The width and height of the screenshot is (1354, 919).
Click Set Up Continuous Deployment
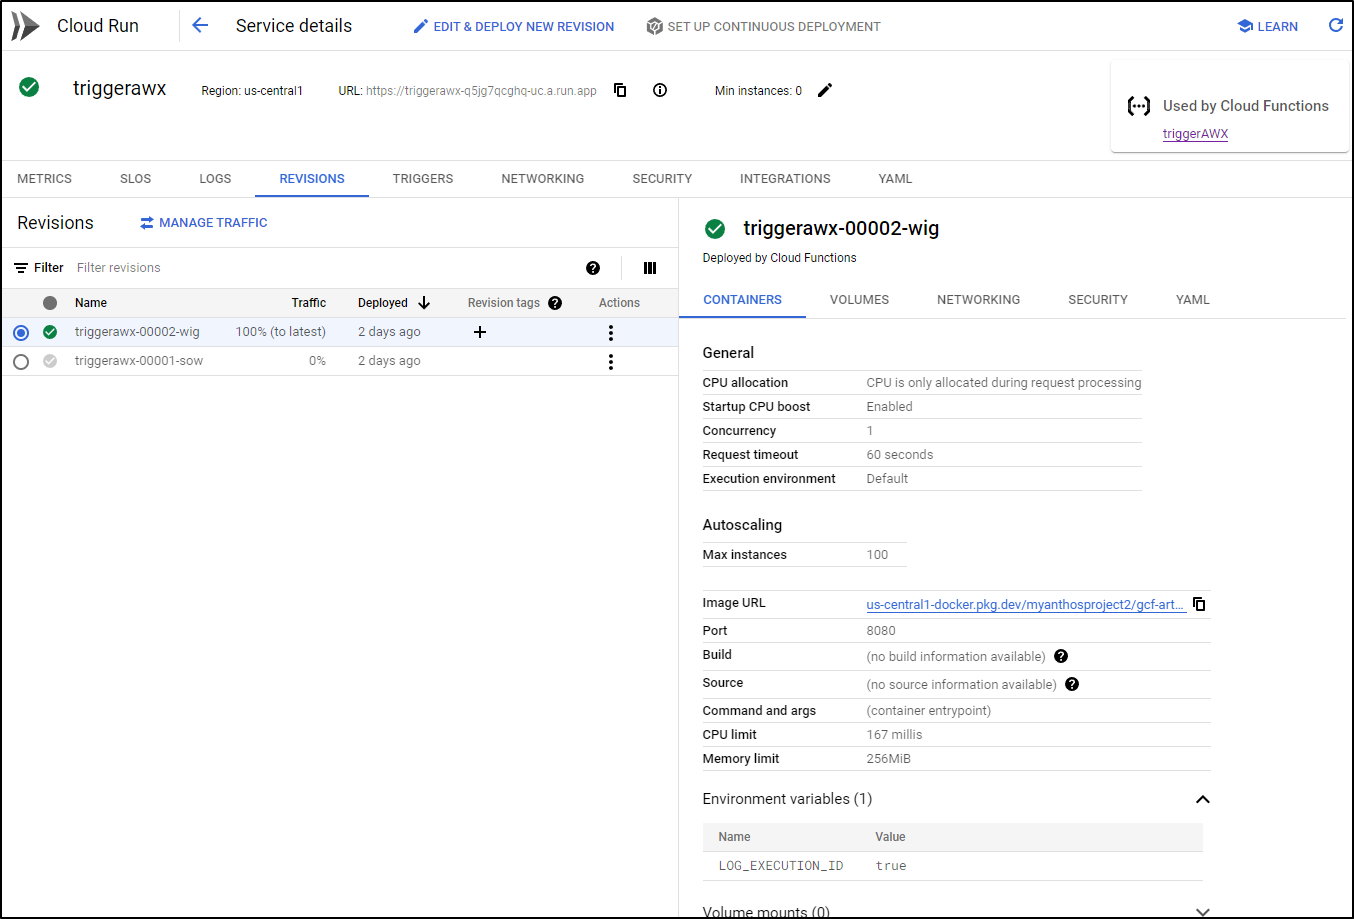click(x=764, y=27)
